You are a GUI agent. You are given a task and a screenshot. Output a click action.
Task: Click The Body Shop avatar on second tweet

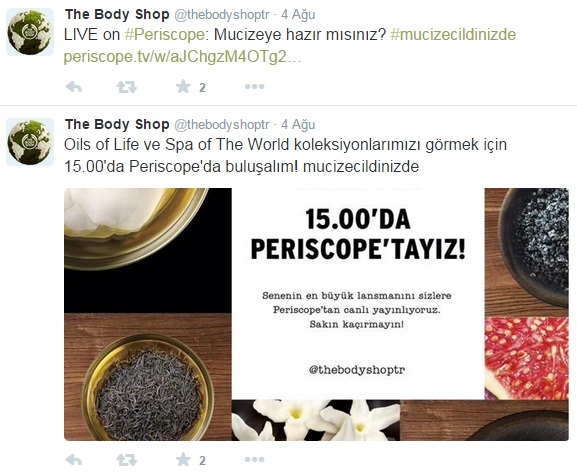pyautogui.click(x=30, y=142)
